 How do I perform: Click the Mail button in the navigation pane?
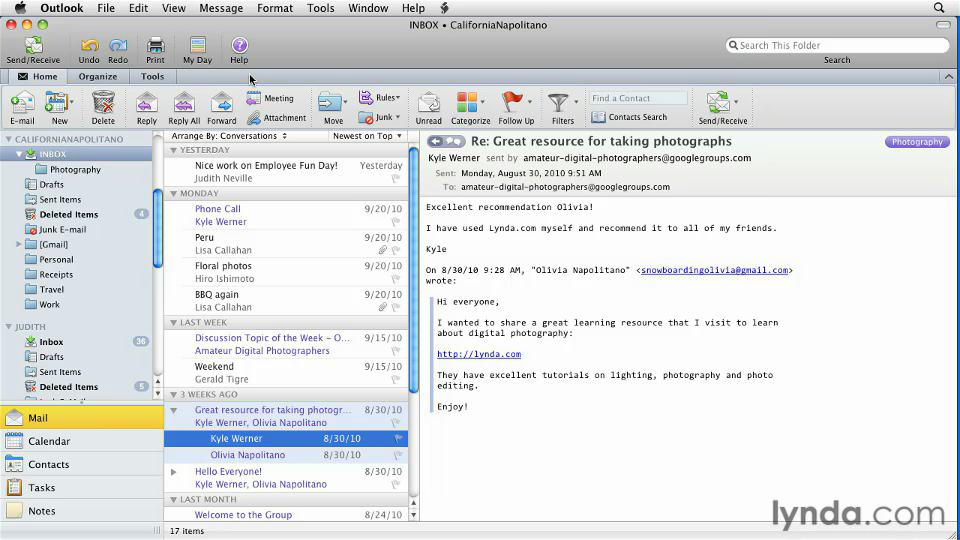pyautogui.click(x=82, y=418)
